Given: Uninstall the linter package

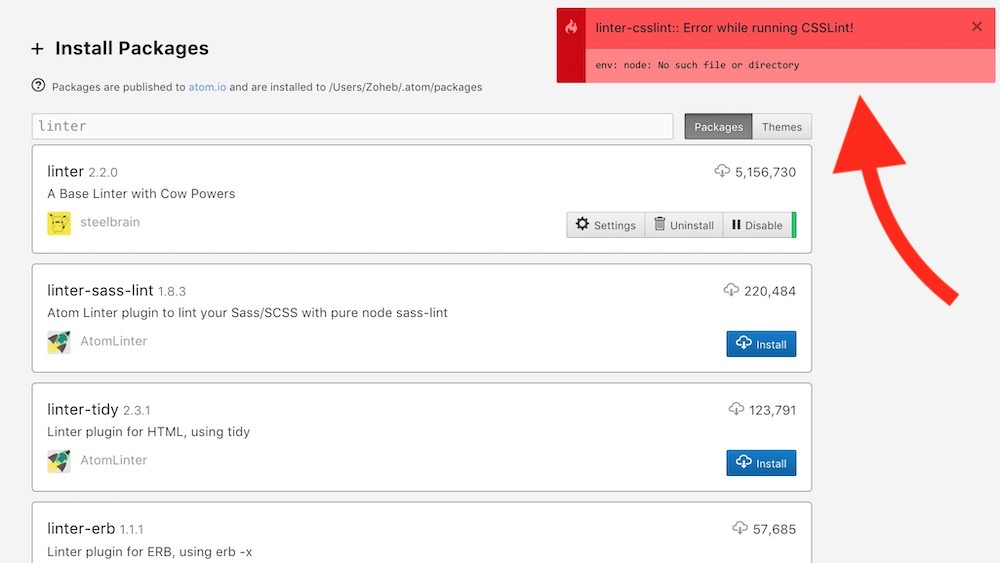Looking at the screenshot, I should [x=684, y=225].
